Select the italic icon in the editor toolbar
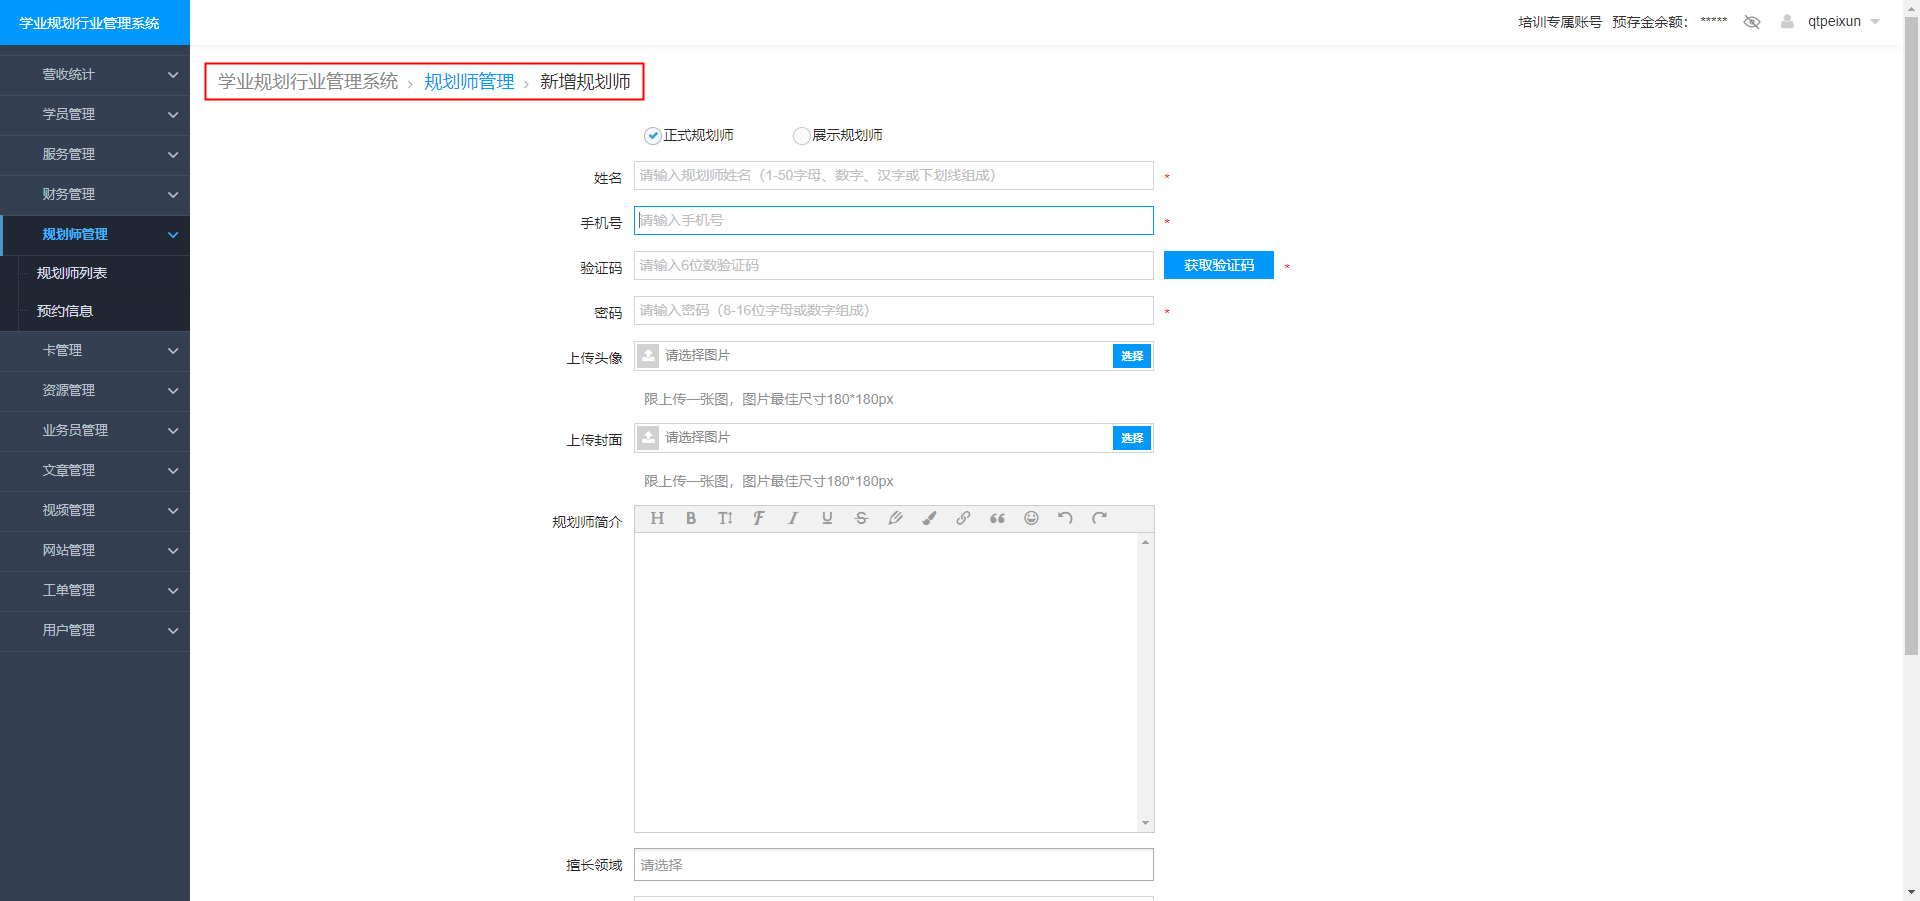The width and height of the screenshot is (1920, 901). [792, 518]
